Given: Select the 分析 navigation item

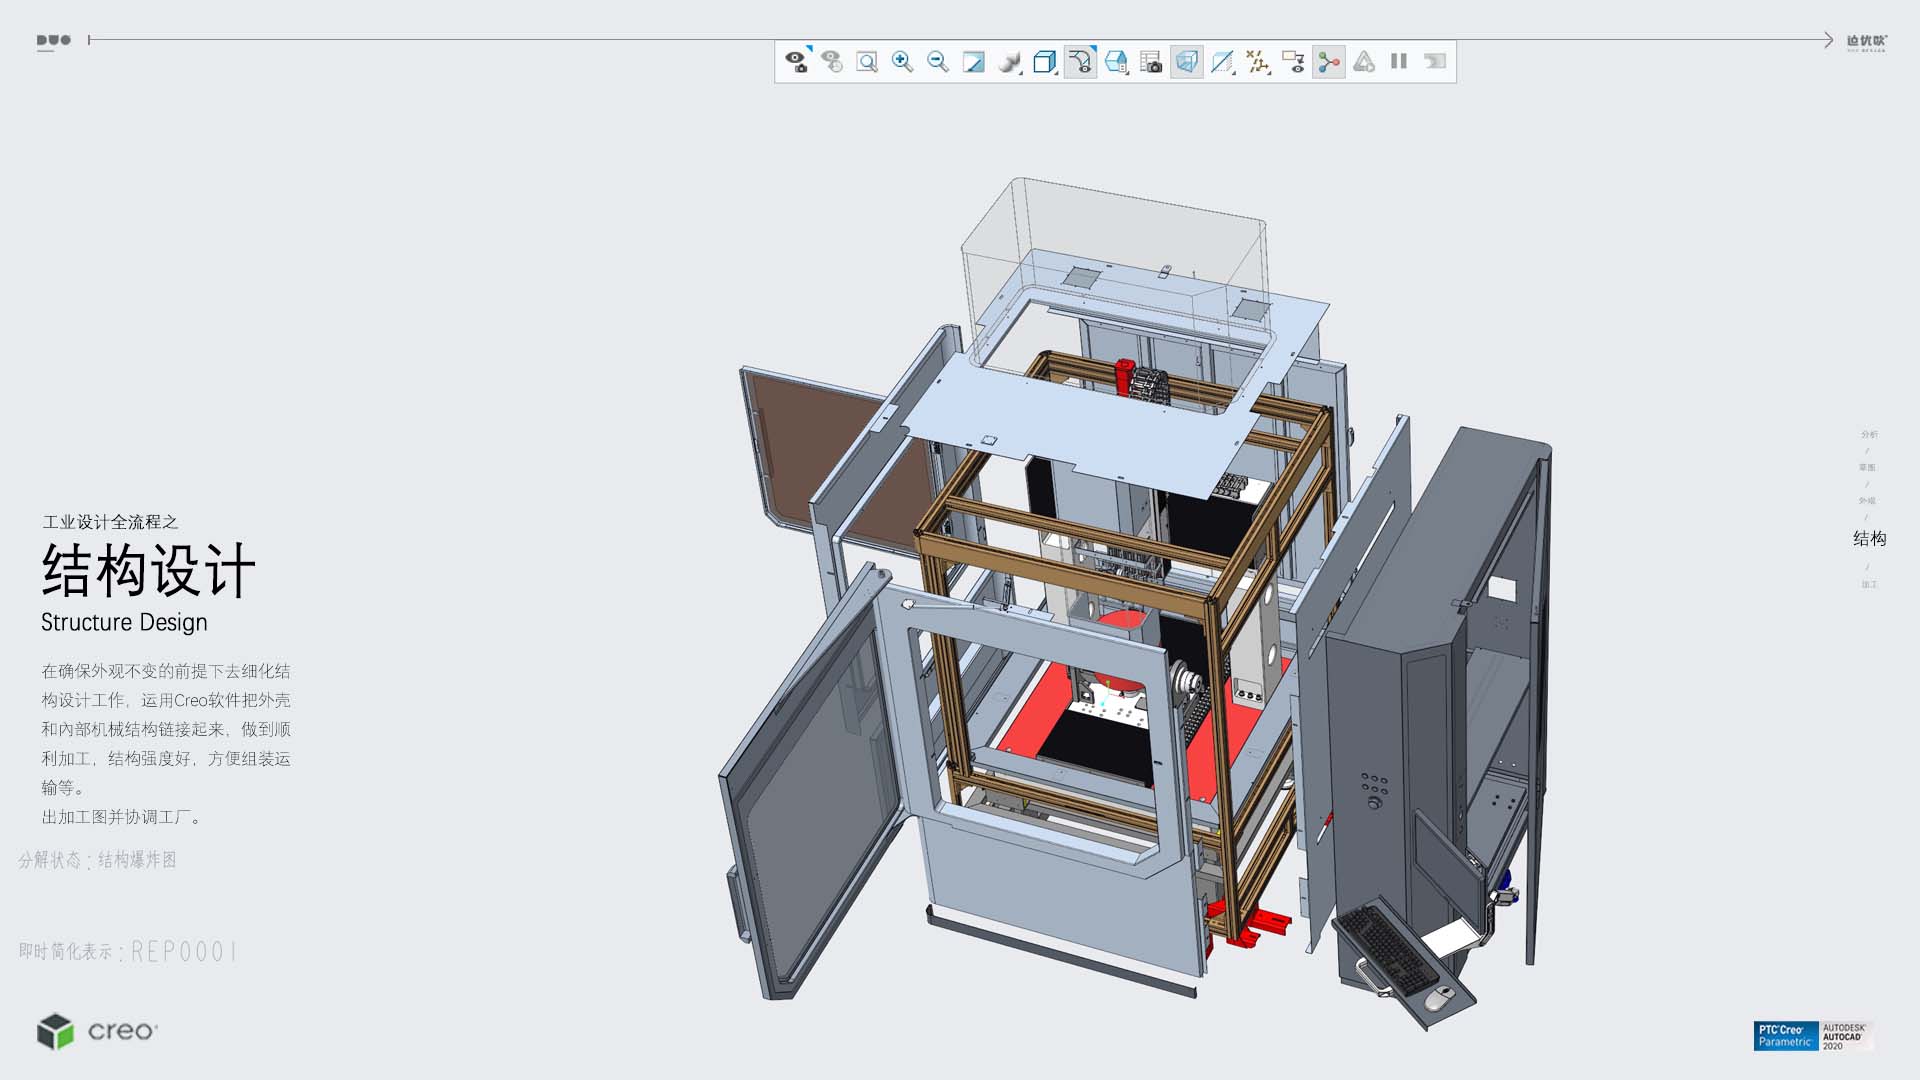Looking at the screenshot, I should tap(1869, 434).
